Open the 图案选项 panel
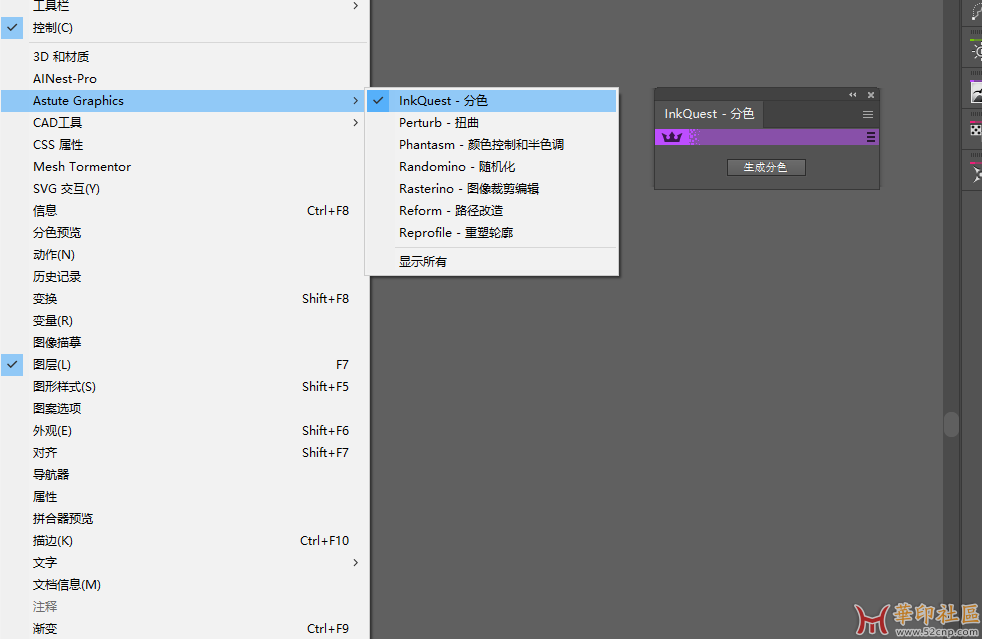 pyautogui.click(x=184, y=408)
